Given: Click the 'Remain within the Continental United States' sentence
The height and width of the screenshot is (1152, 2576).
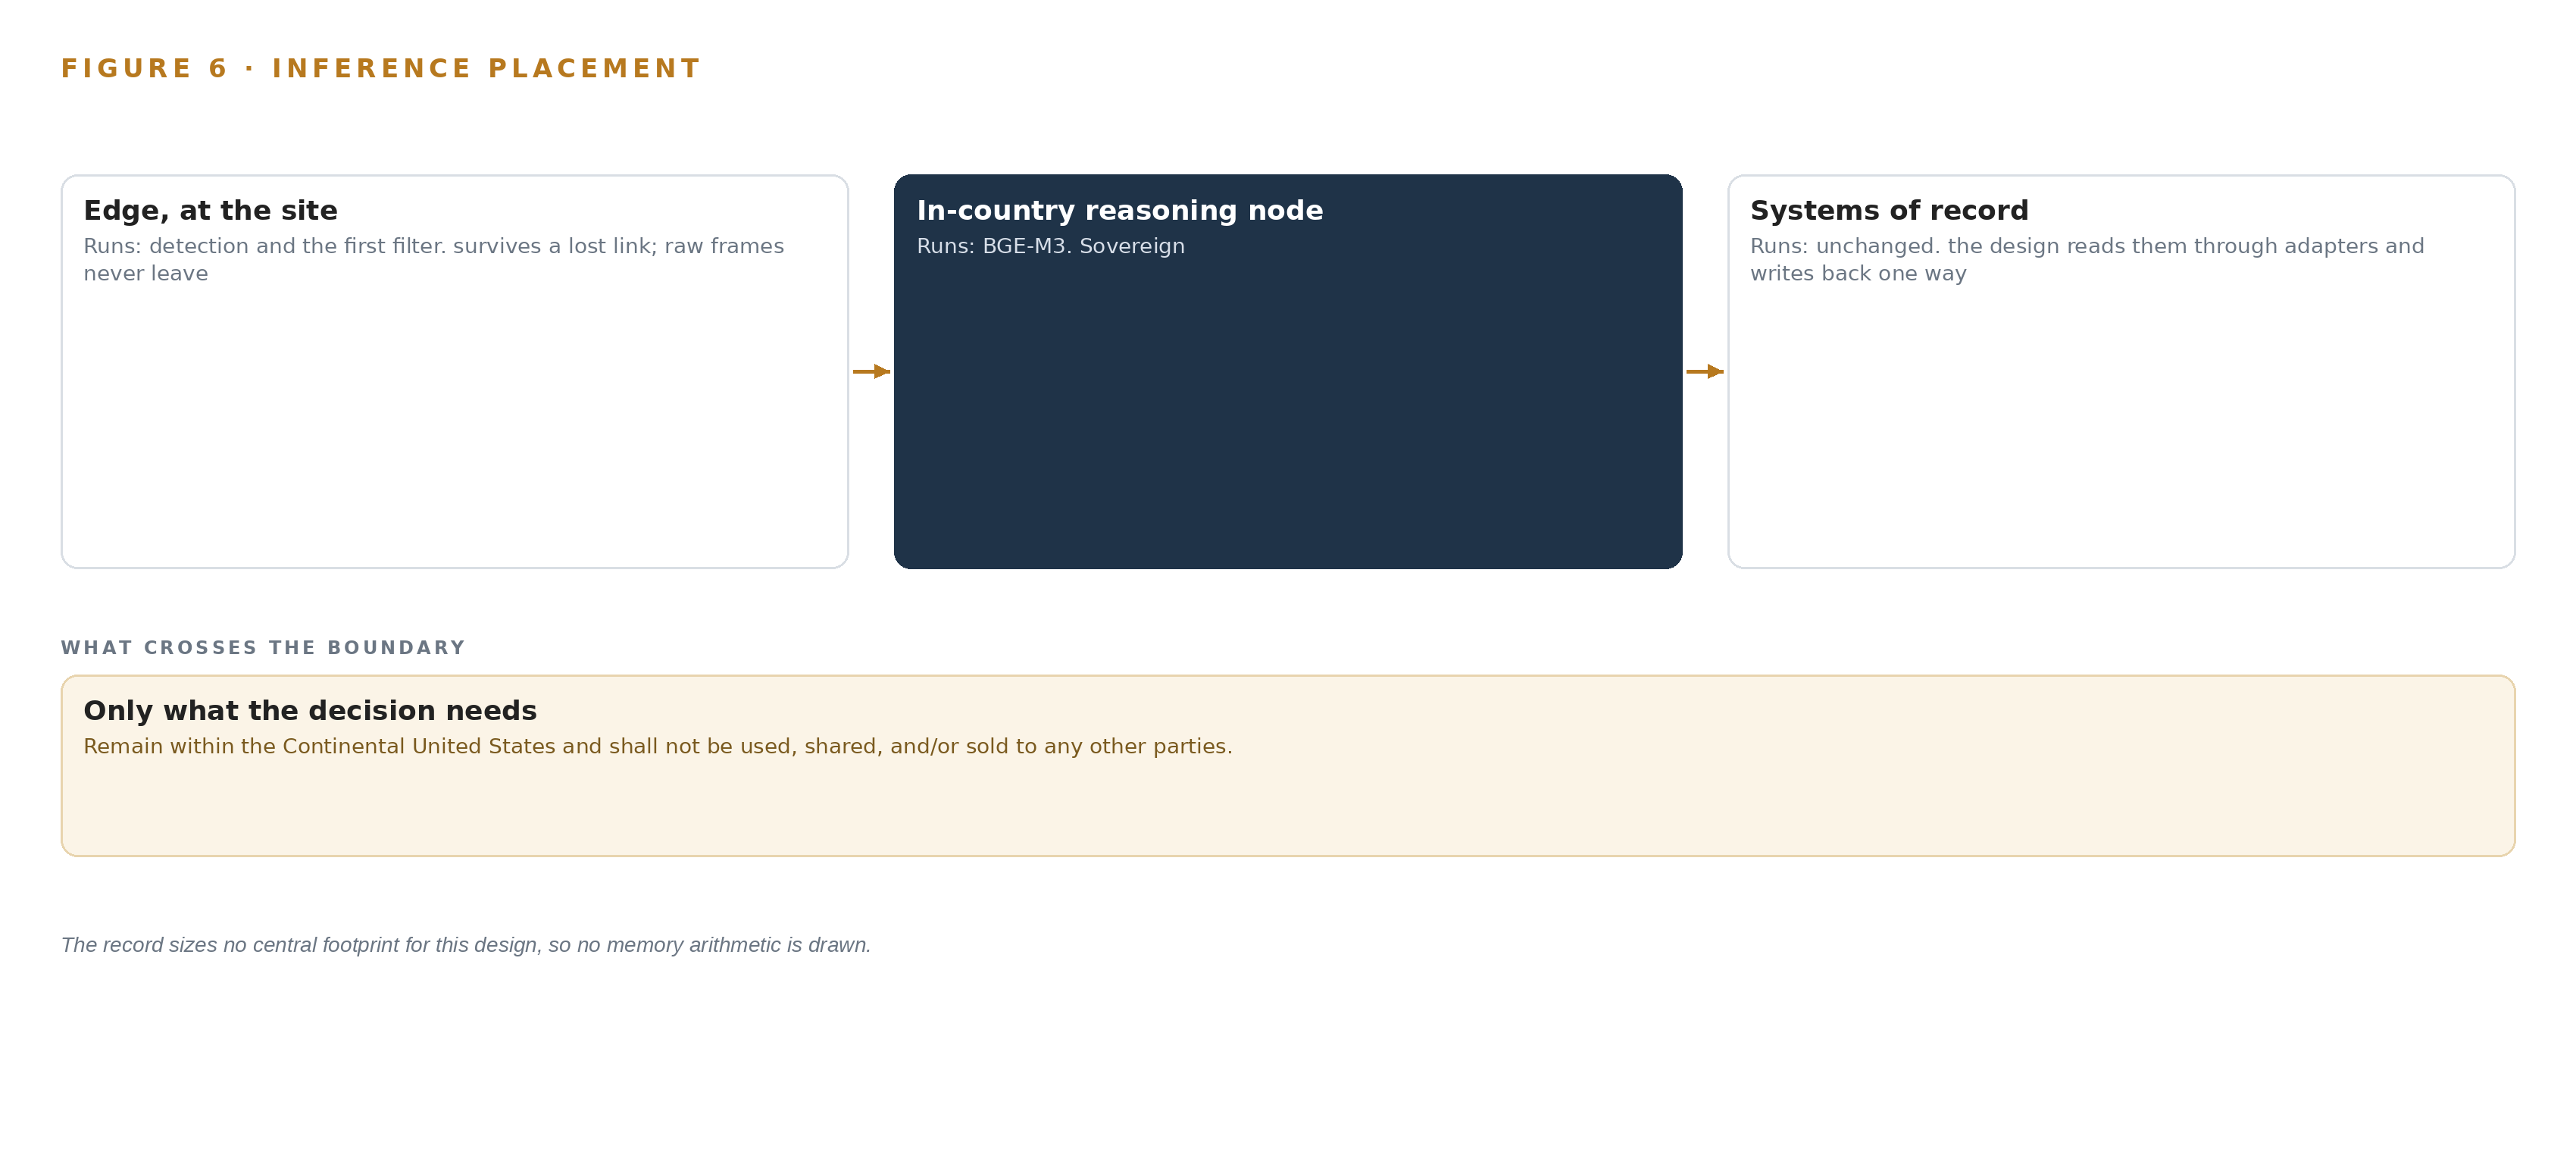Looking at the screenshot, I should (x=657, y=746).
